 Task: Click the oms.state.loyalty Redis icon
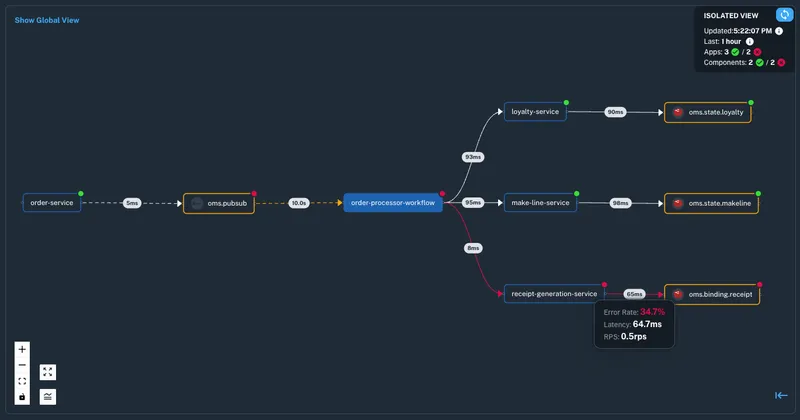pos(678,113)
